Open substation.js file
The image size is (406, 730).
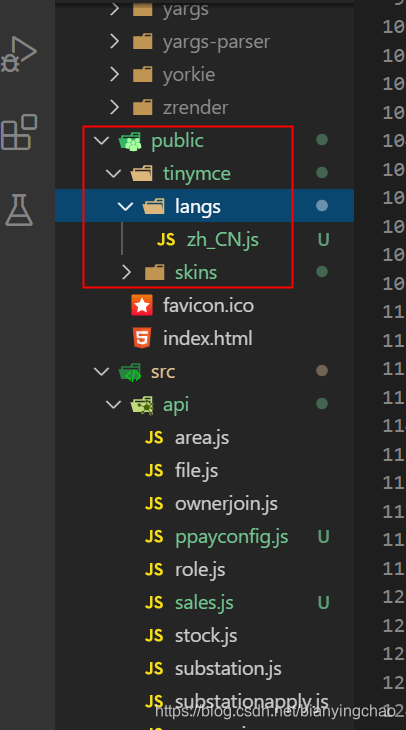click(228, 669)
